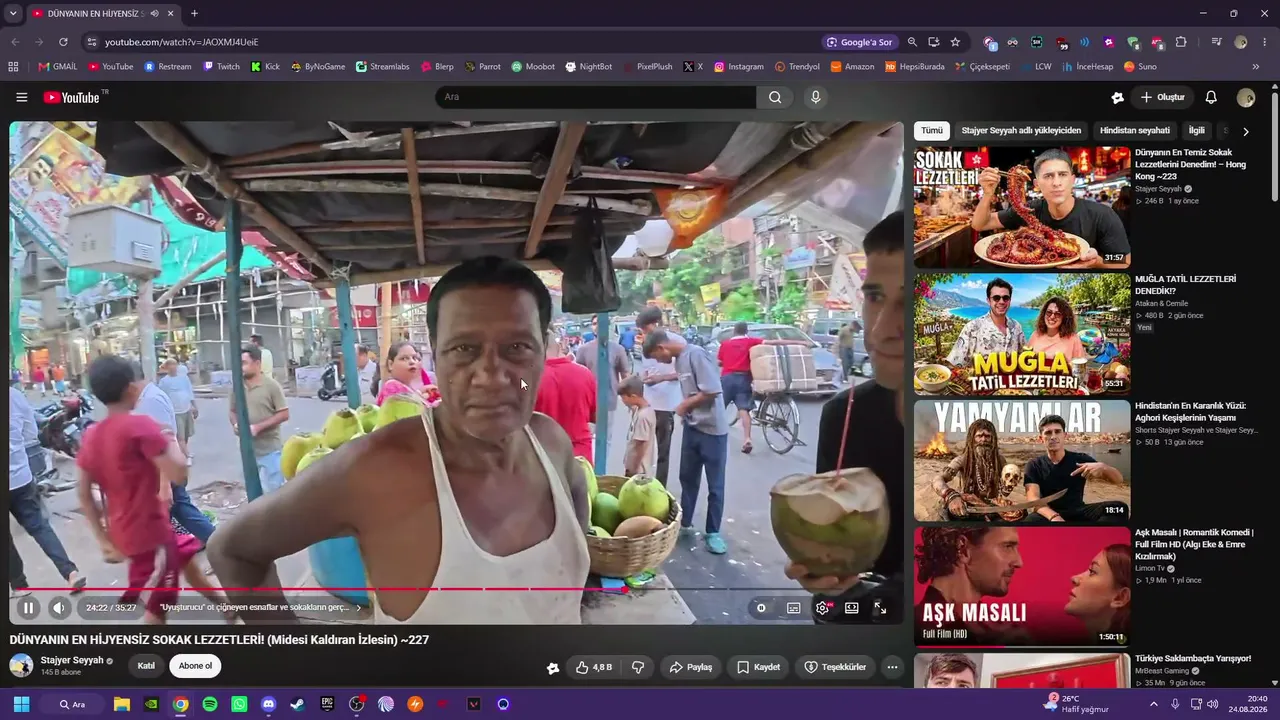Open video player settings gear

click(x=823, y=607)
